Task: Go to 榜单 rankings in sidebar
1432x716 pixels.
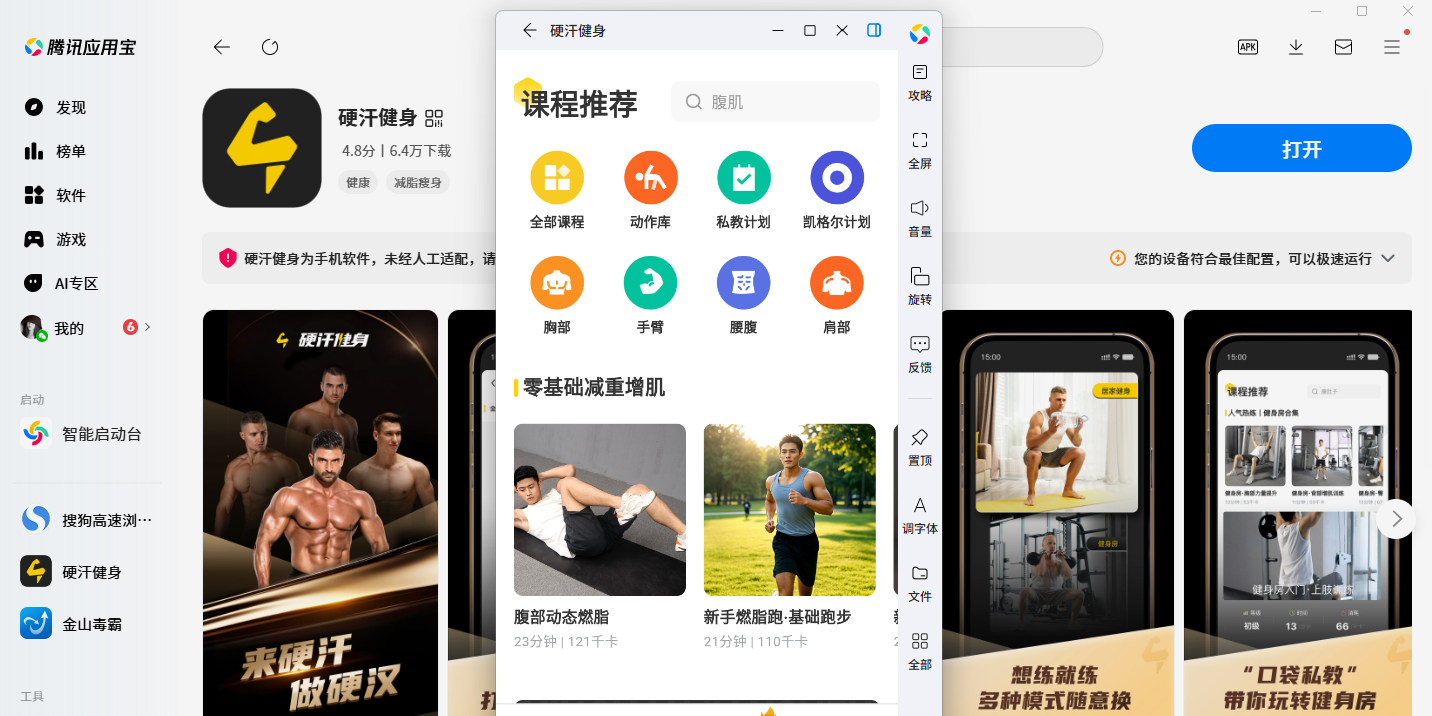Action: (56, 151)
